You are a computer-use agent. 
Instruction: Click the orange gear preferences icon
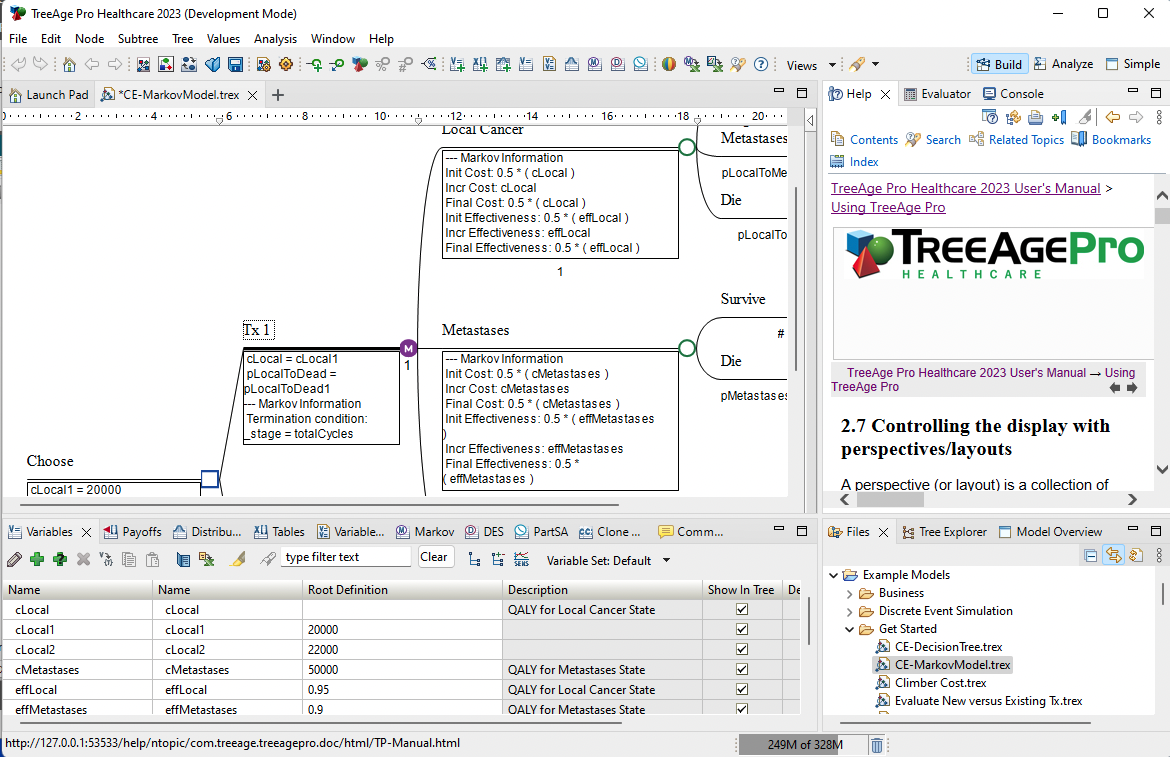[x=286, y=65]
